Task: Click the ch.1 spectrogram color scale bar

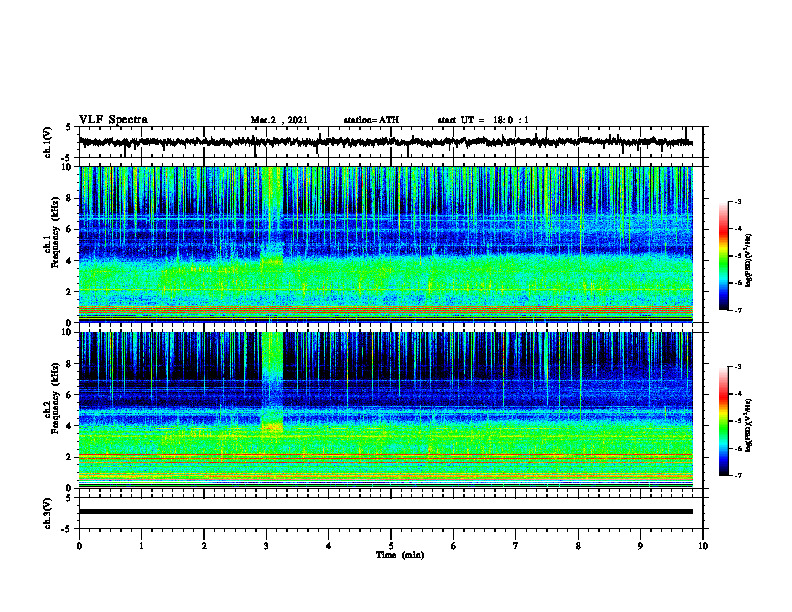Action: (723, 256)
